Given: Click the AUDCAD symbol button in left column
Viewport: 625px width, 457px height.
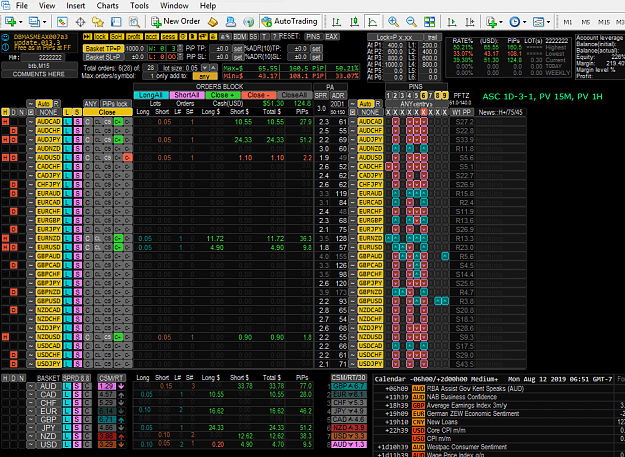Looking at the screenshot, I should coord(49,122).
